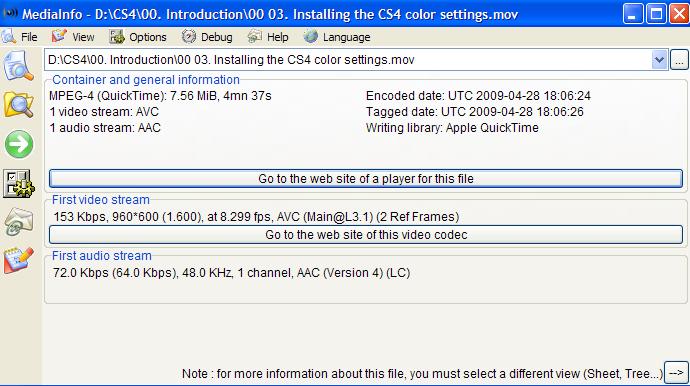This screenshot has height=386, width=690.
Task: Expand the file path dropdown arrow
Action: (659, 60)
